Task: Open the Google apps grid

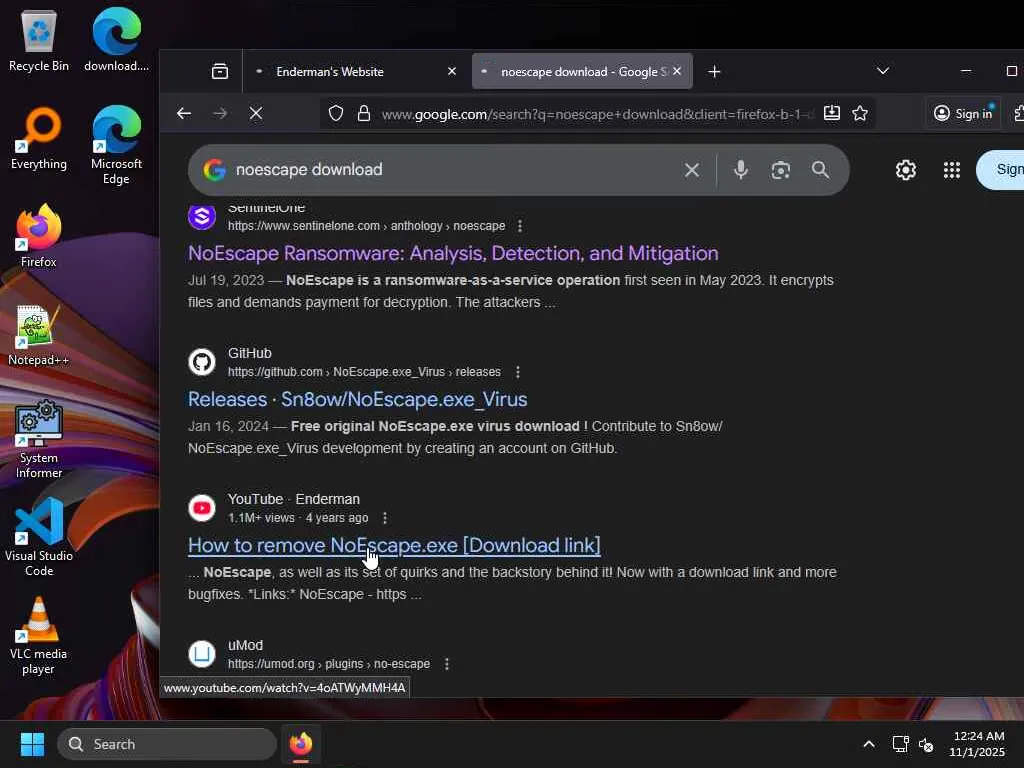Action: [952, 170]
